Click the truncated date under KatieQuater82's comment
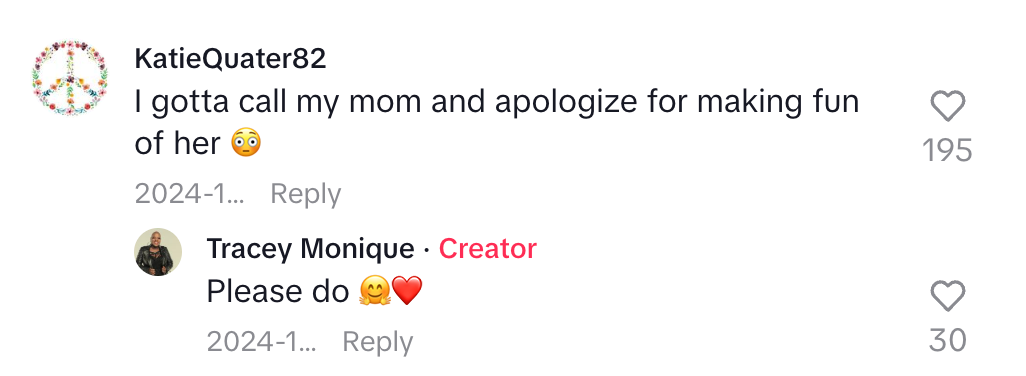1026x376 pixels. coord(189,194)
